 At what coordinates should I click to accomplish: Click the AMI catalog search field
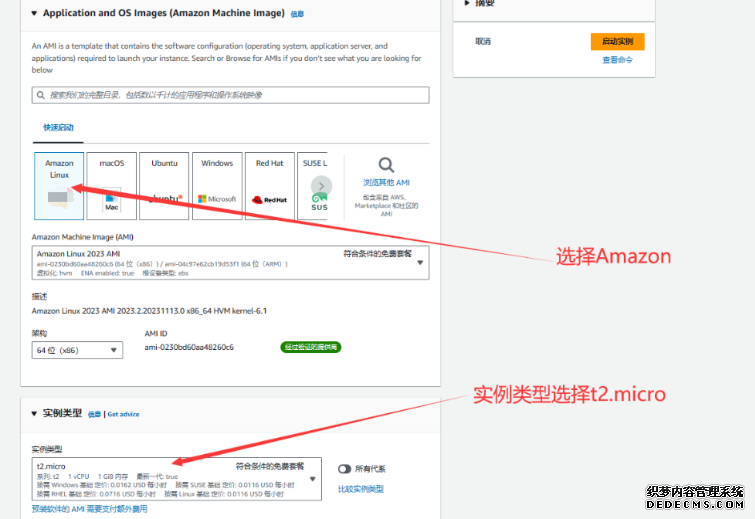[x=230, y=95]
